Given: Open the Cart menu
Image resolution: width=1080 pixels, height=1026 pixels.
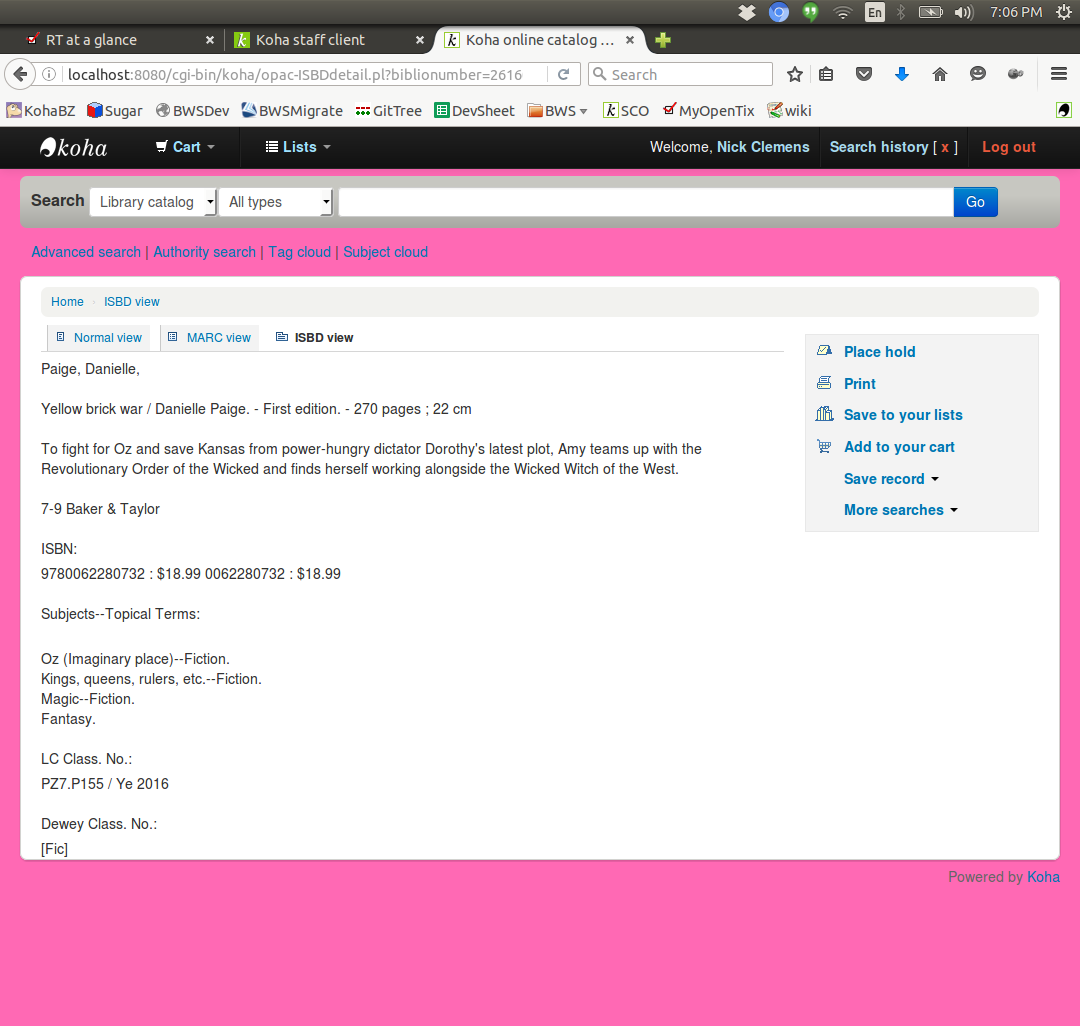Looking at the screenshot, I should pos(186,147).
